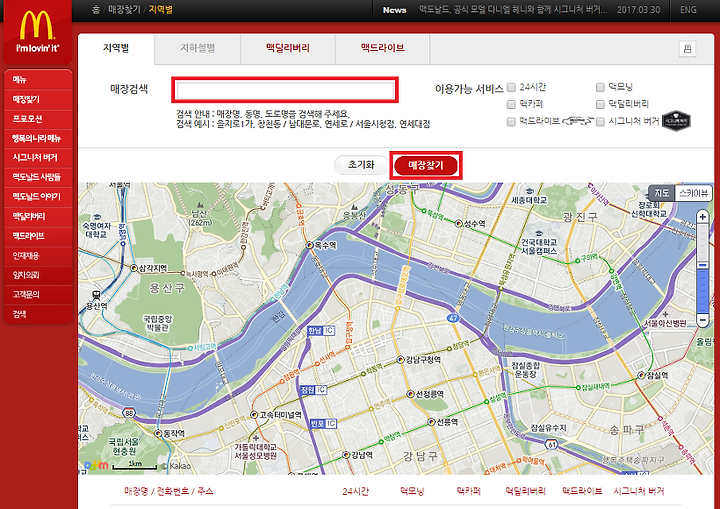Screen dimensions: 720x509
Task: Click route 61 shield on map
Action: tap(551, 444)
